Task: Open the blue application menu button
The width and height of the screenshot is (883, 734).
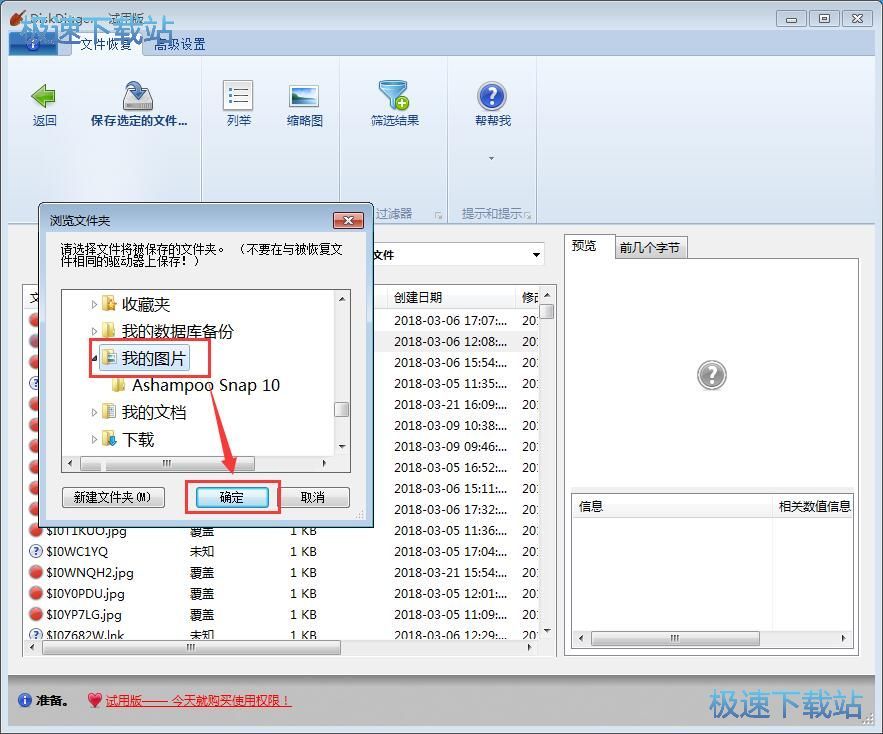Action: 33,44
